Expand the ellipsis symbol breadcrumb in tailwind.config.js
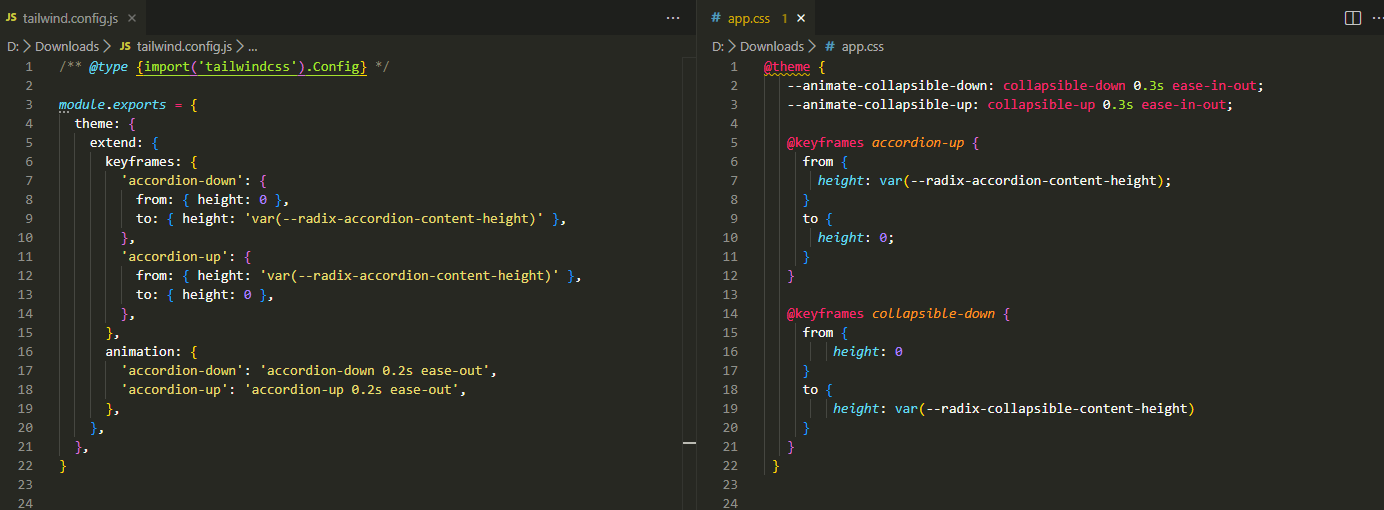 [253, 46]
